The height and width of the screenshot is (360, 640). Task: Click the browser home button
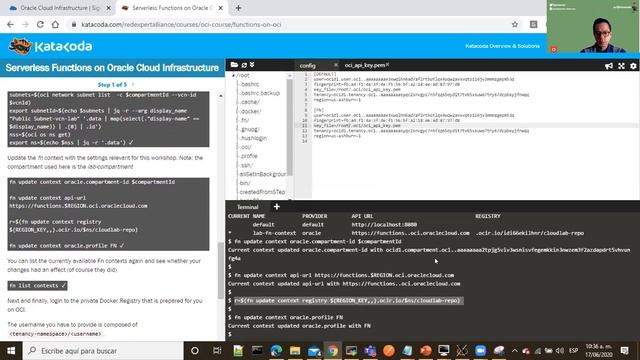[x=55, y=24]
